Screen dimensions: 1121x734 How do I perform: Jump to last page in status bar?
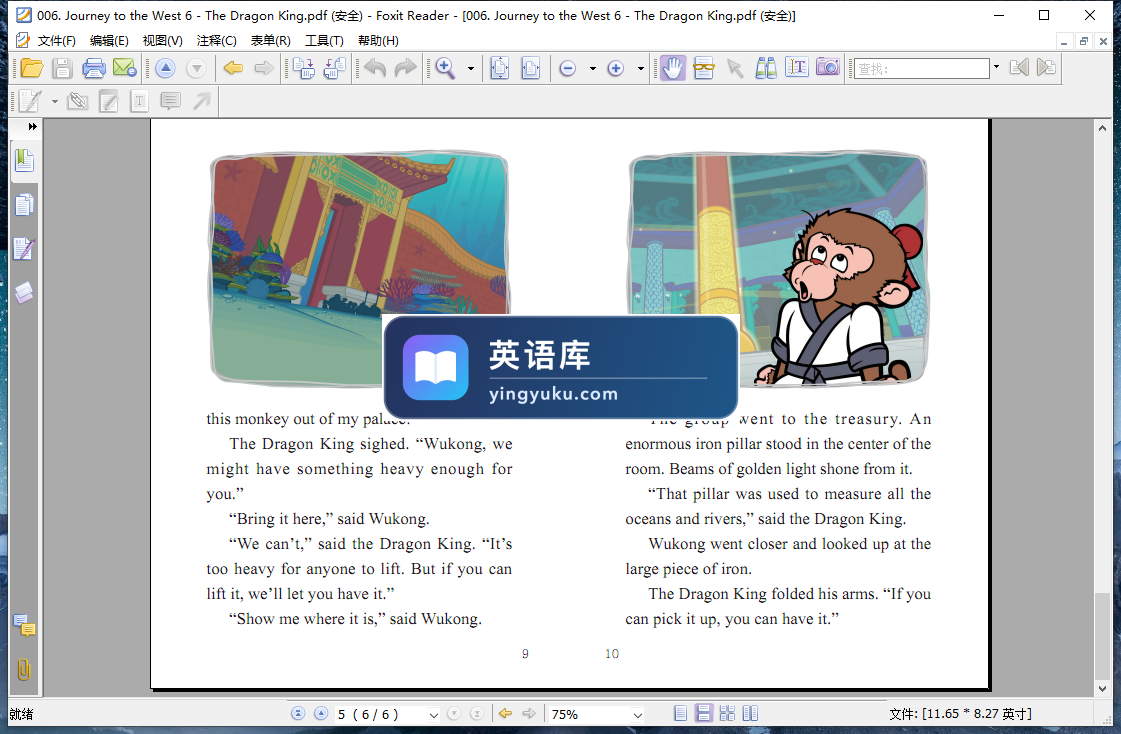pos(477,714)
